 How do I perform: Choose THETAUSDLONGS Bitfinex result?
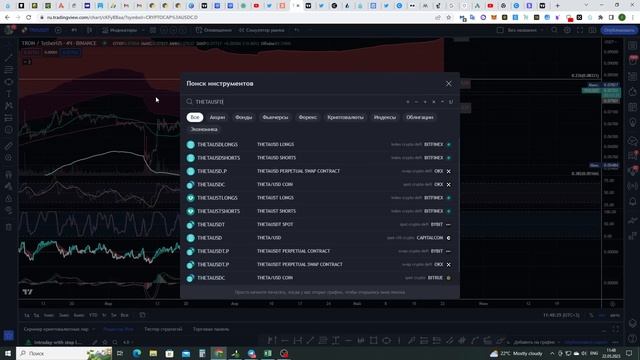(x=320, y=144)
